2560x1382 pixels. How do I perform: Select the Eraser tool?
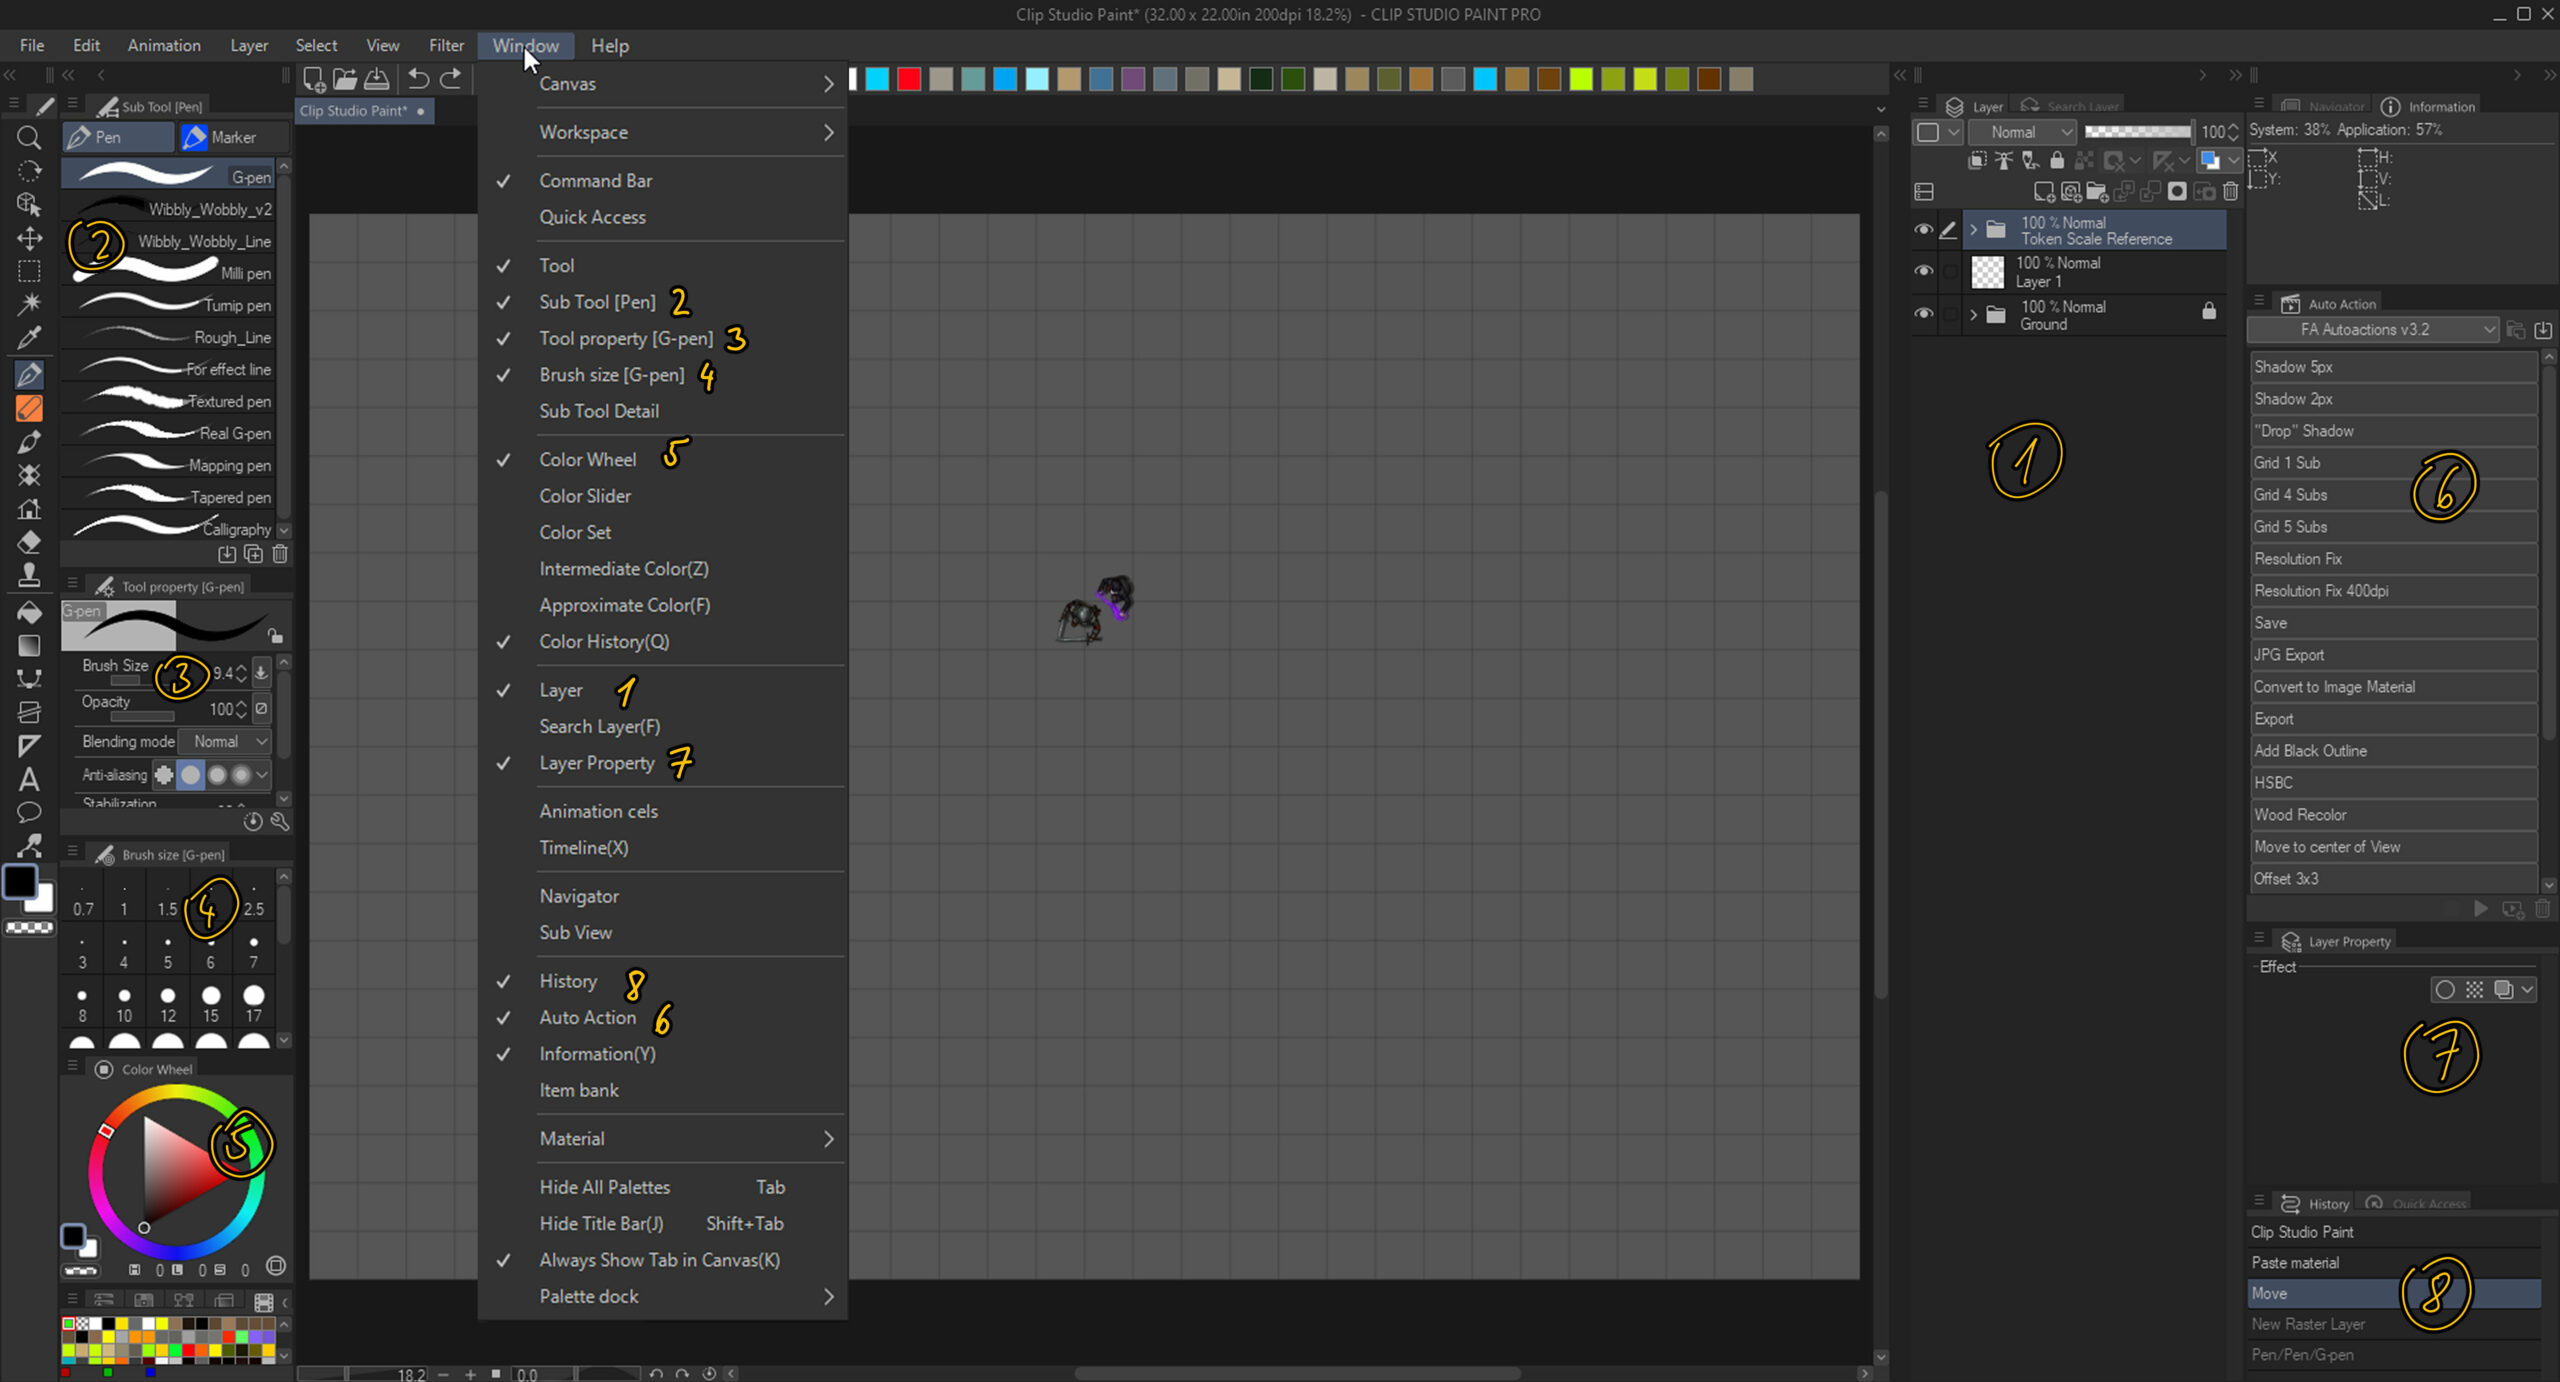29,542
